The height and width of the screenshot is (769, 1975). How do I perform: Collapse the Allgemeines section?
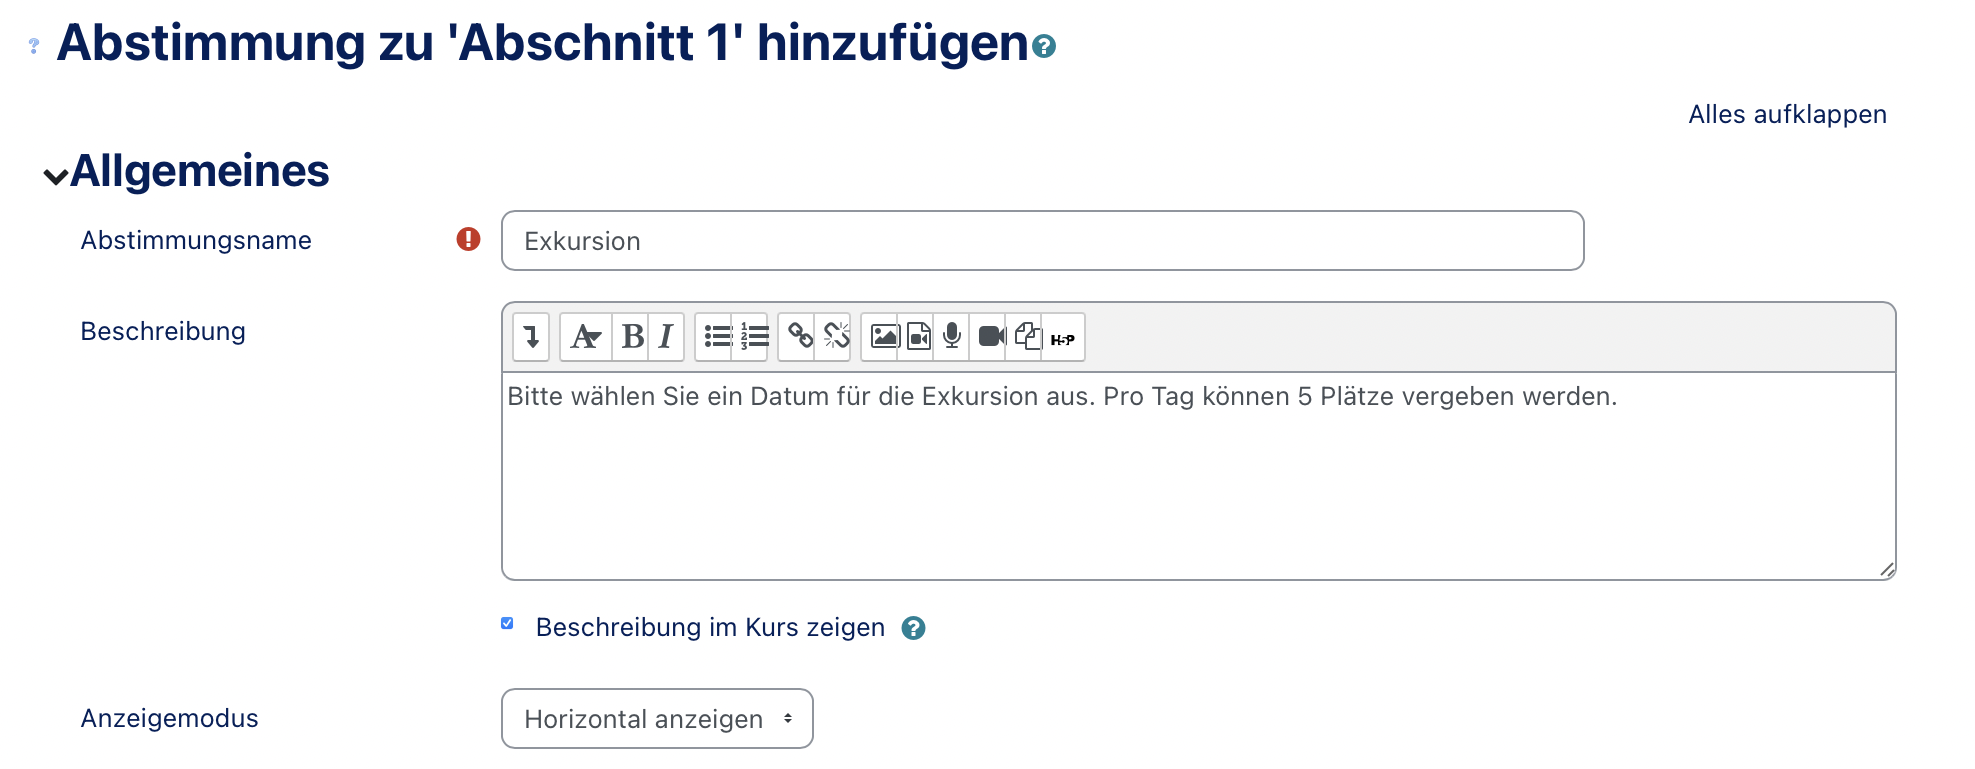coord(56,176)
